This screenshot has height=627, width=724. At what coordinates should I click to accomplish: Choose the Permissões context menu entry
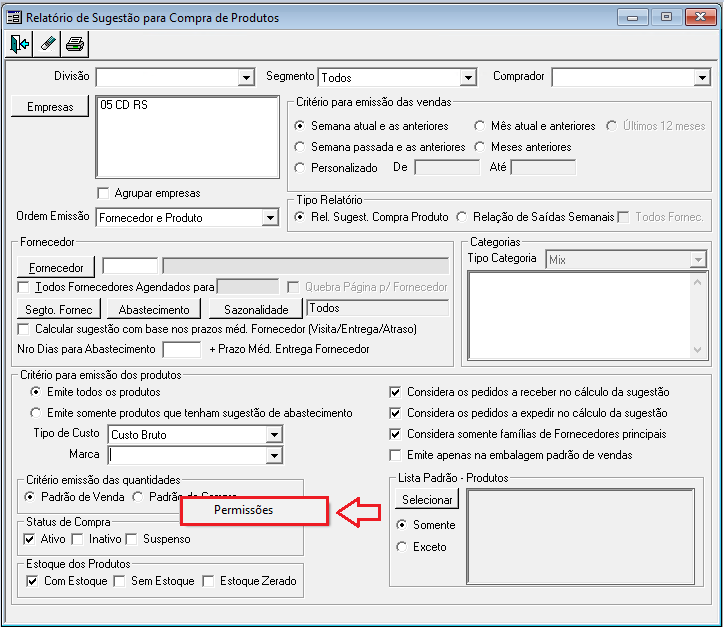pyautogui.click(x=254, y=510)
